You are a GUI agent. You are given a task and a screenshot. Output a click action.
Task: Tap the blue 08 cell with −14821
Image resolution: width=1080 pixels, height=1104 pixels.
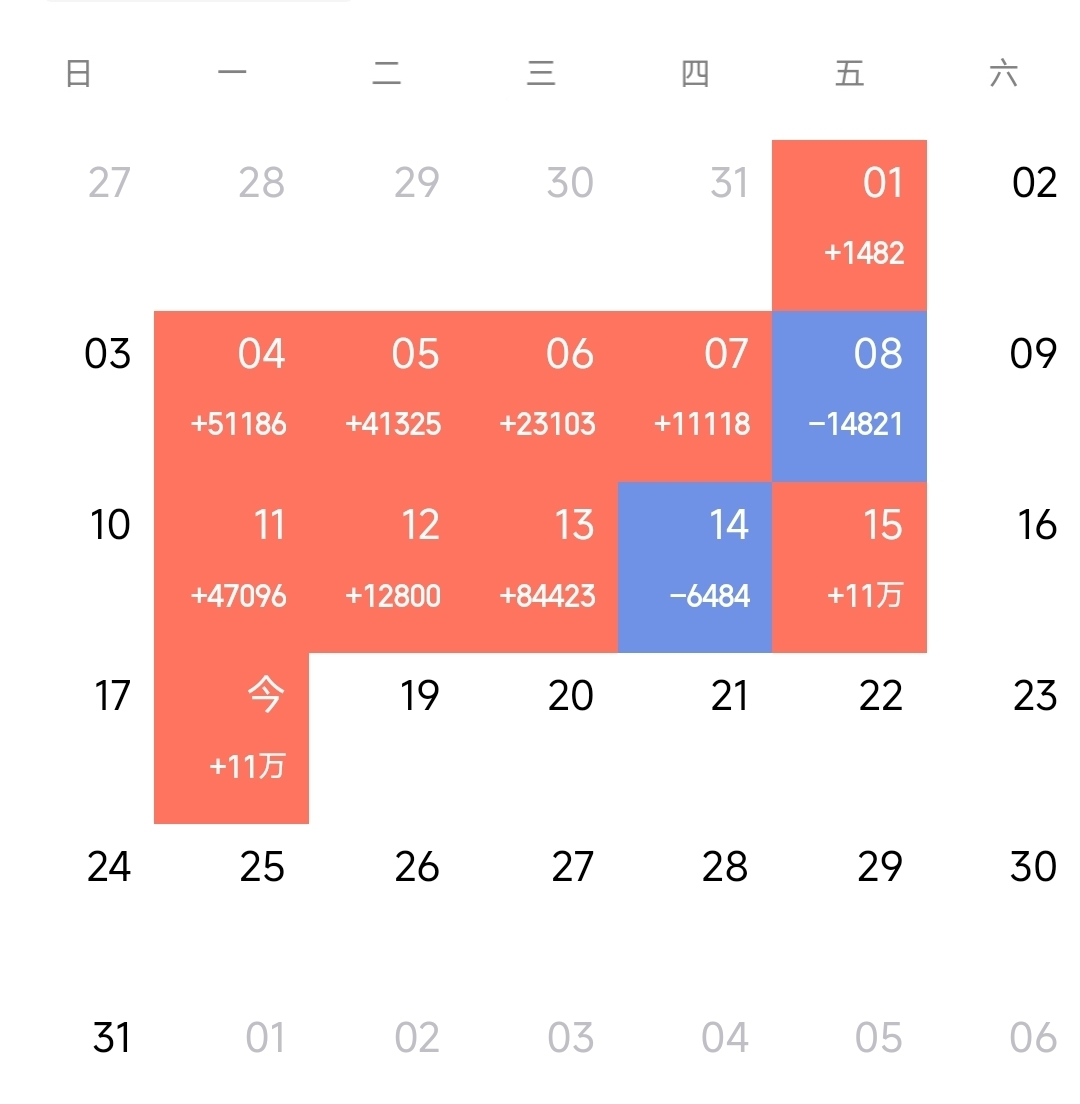pyautogui.click(x=849, y=396)
